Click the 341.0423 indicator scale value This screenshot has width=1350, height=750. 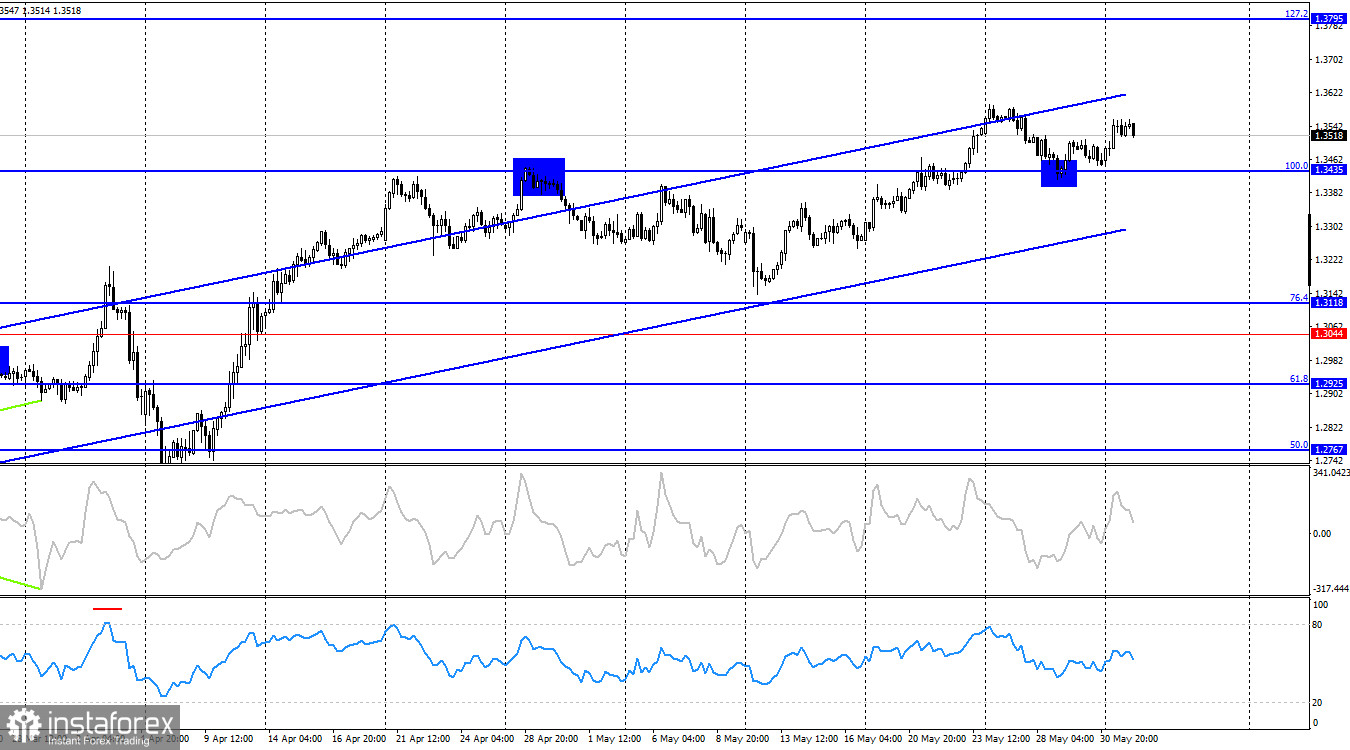pyautogui.click(x=1330, y=472)
